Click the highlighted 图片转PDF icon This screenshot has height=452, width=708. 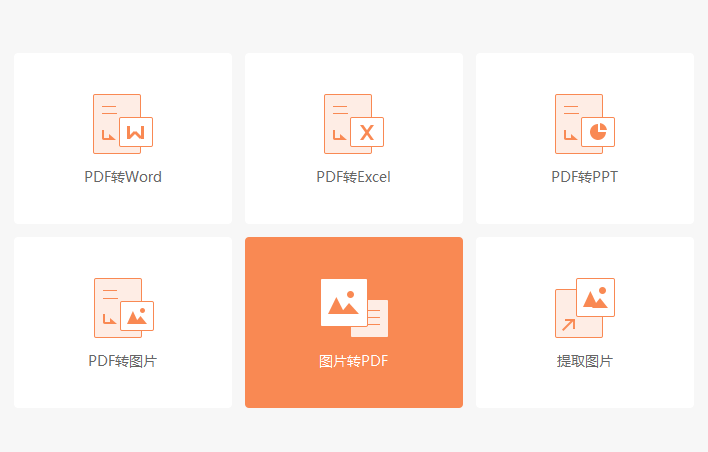click(354, 308)
